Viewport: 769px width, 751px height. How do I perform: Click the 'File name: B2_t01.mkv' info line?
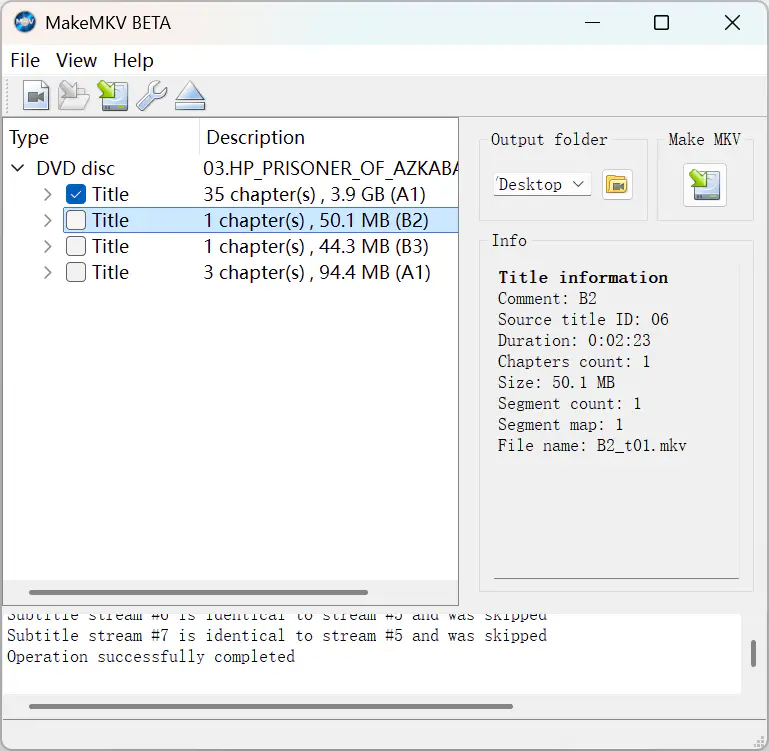pos(592,445)
